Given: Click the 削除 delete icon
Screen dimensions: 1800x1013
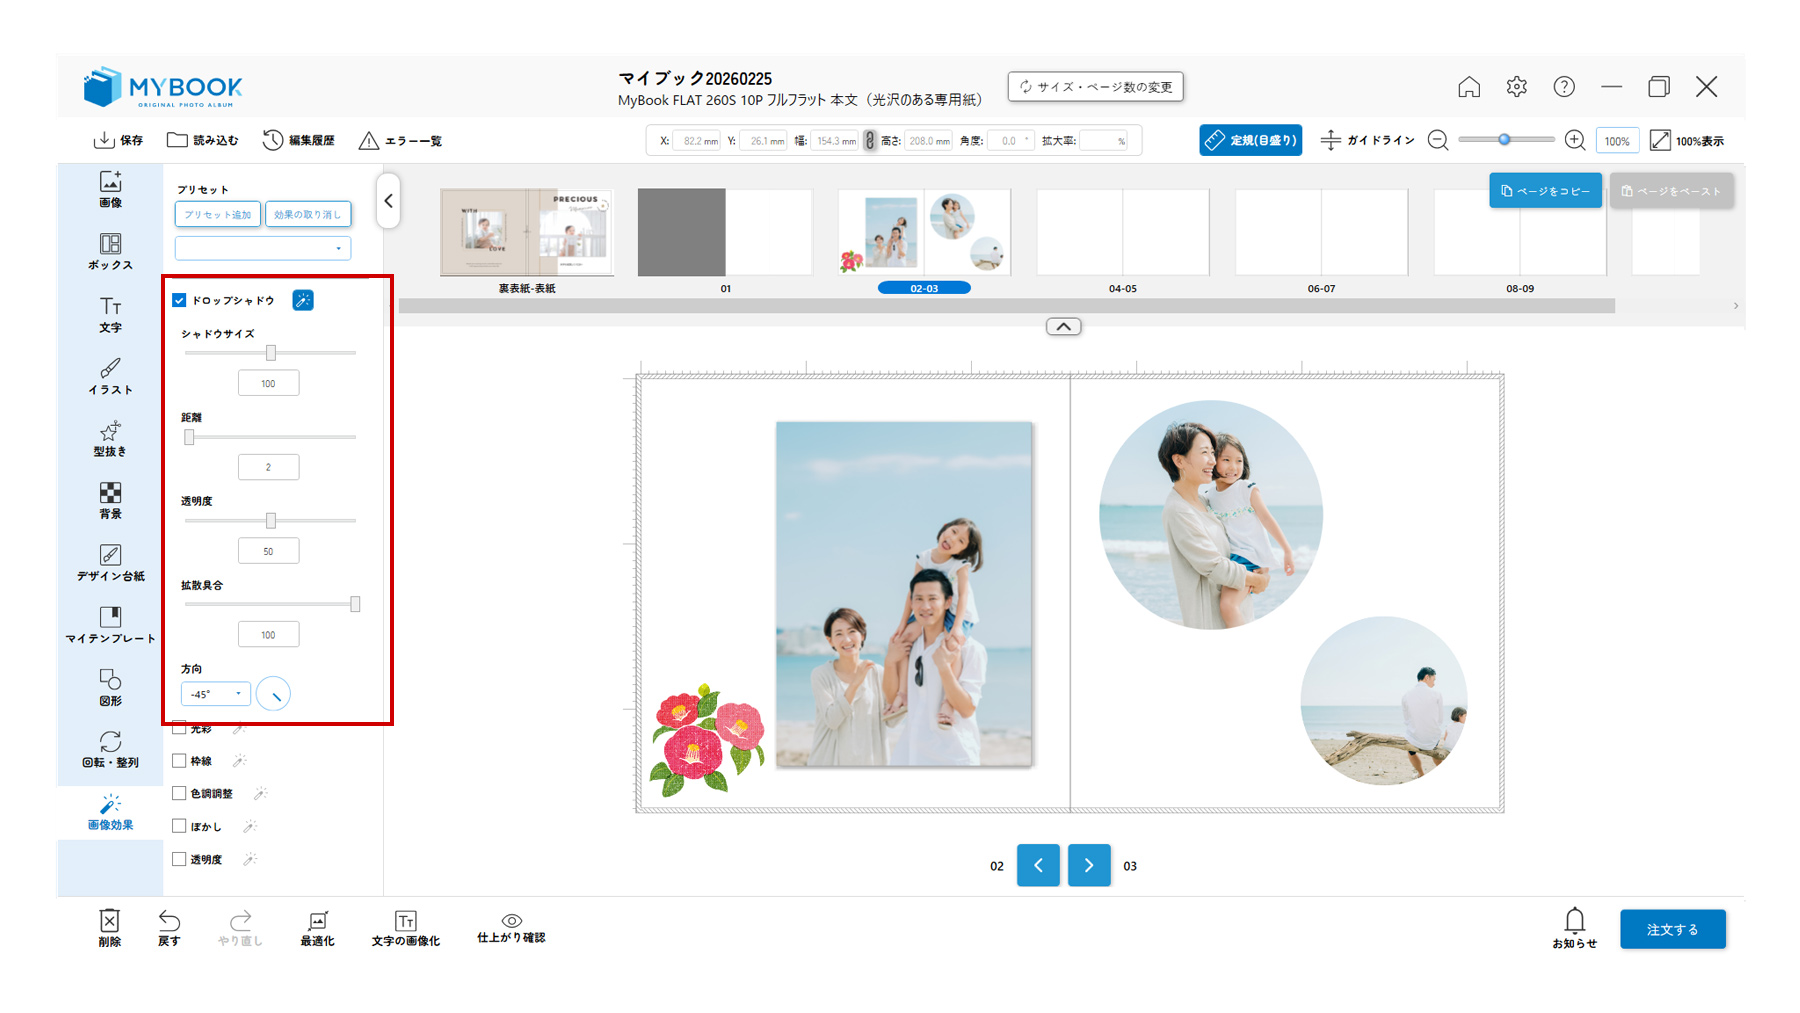Looking at the screenshot, I should [110, 928].
